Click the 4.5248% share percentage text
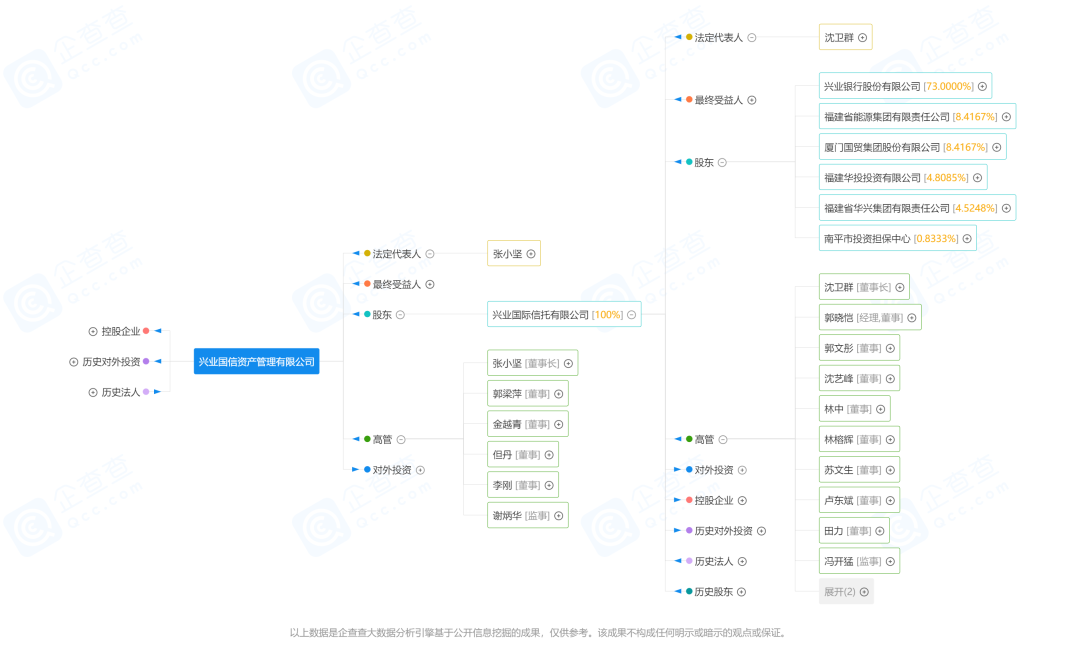The width and height of the screenshot is (1080, 652). (x=975, y=208)
